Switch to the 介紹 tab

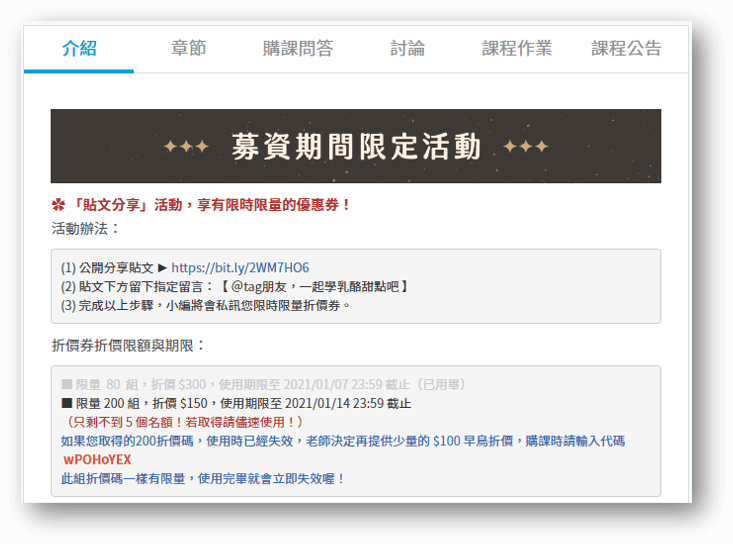tap(79, 48)
